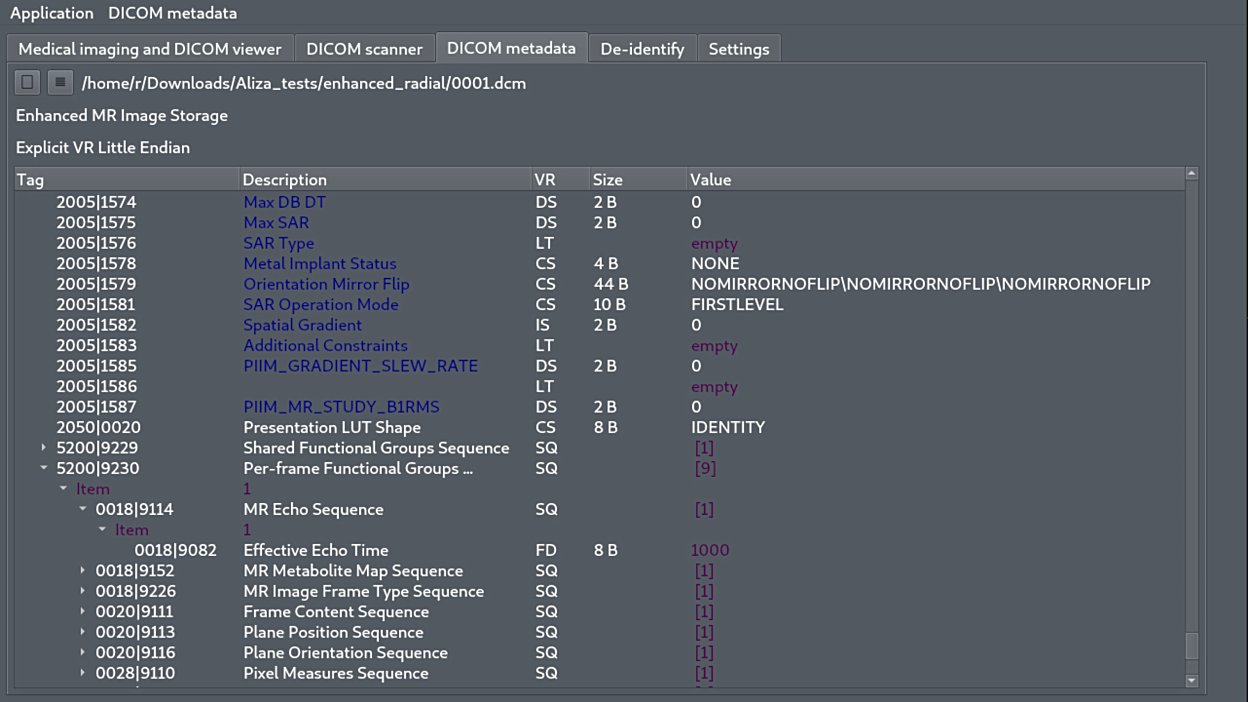
Task: Switch to Medical imaging and DICOM viewer tab
Action: [x=150, y=49]
